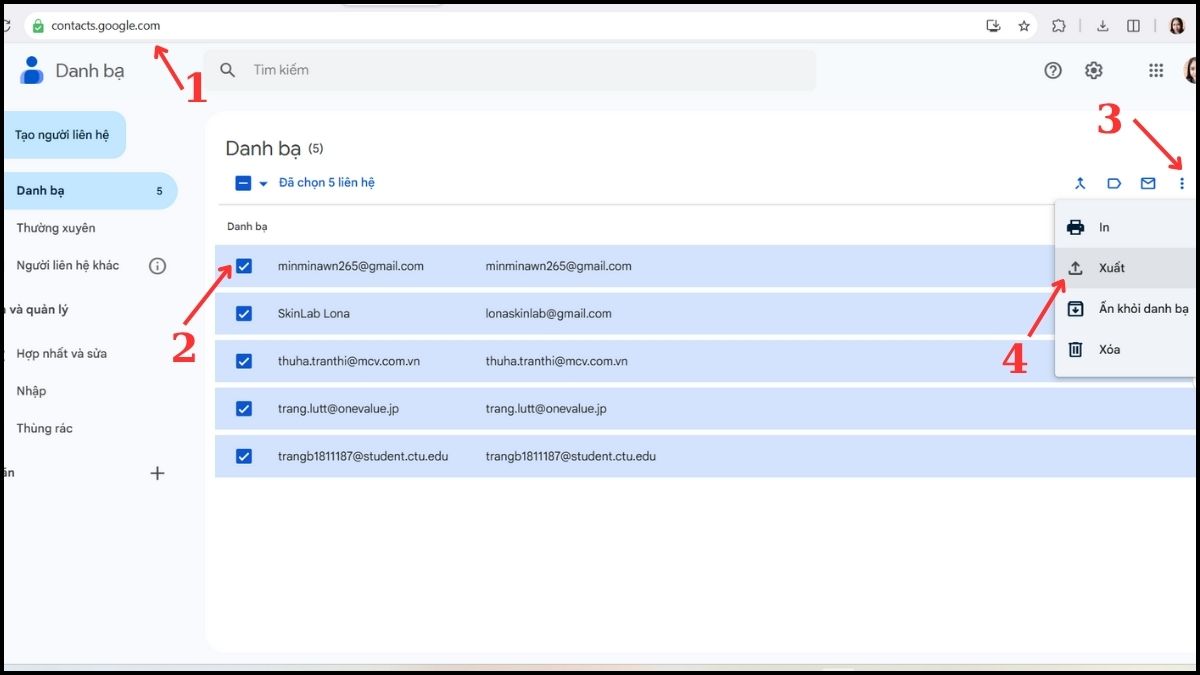
Task: Select In (print) menu option
Action: click(1104, 227)
